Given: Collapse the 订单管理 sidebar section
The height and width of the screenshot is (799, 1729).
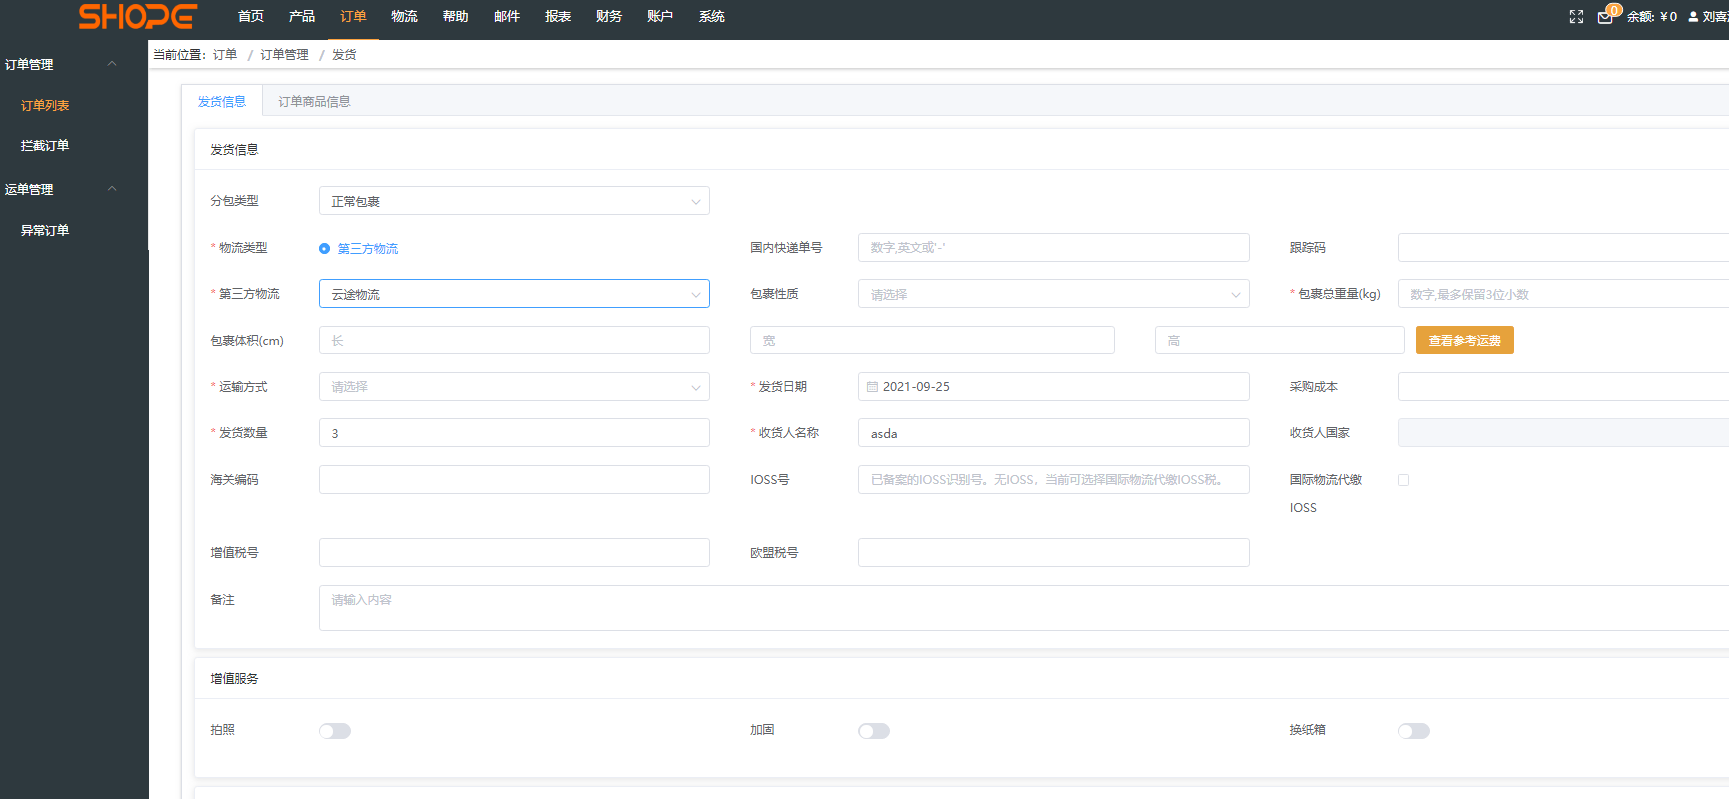Looking at the screenshot, I should pos(112,64).
